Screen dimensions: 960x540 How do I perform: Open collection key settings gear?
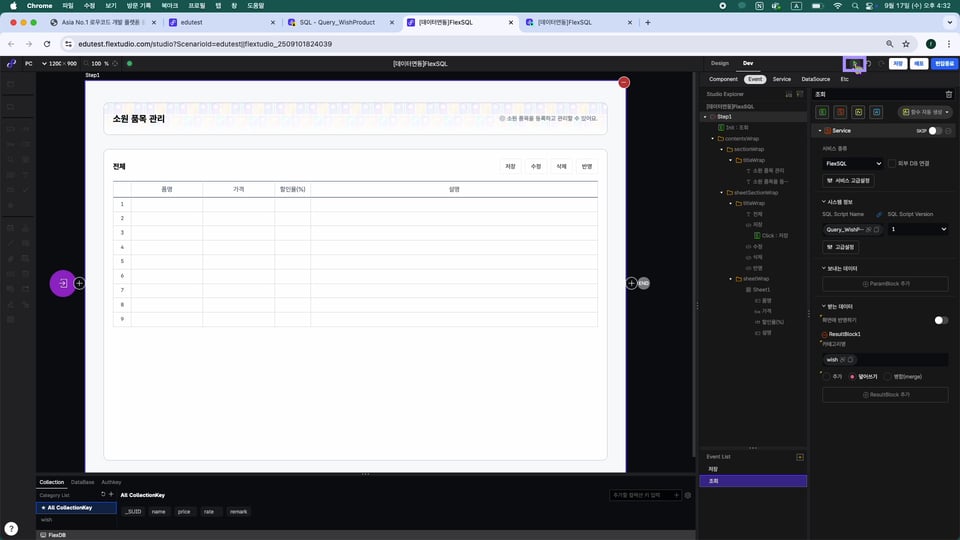688,495
